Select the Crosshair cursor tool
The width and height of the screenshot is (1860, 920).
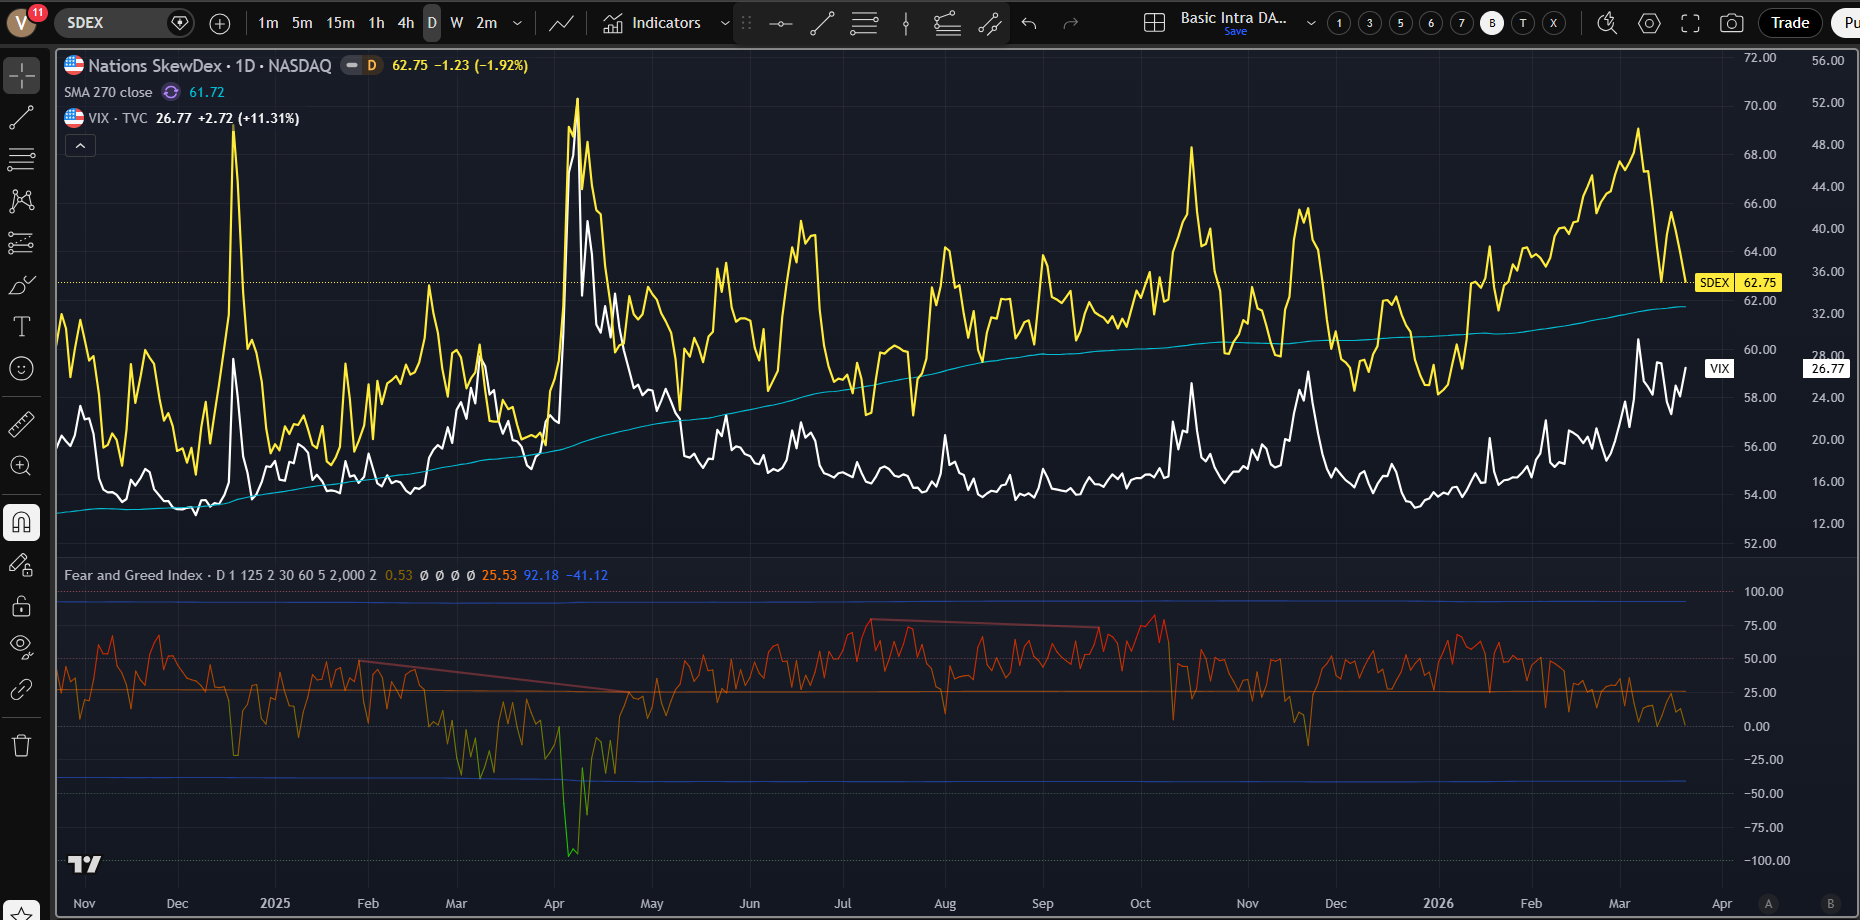(x=22, y=75)
